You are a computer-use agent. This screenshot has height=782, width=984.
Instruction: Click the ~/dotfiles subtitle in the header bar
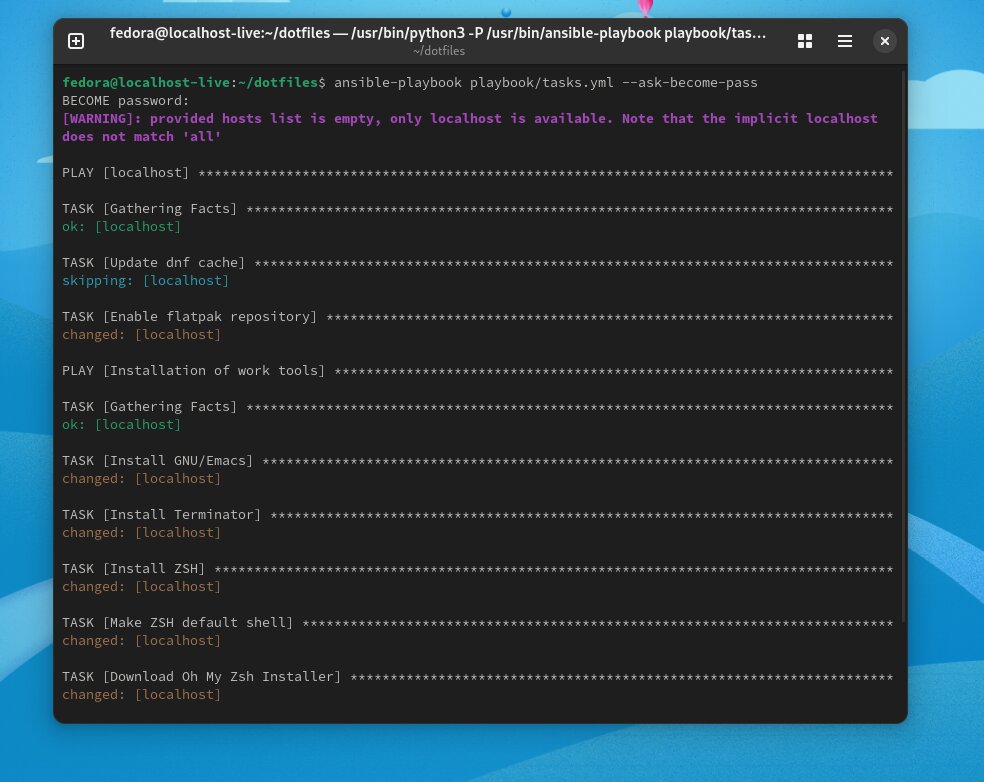pyautogui.click(x=438, y=51)
